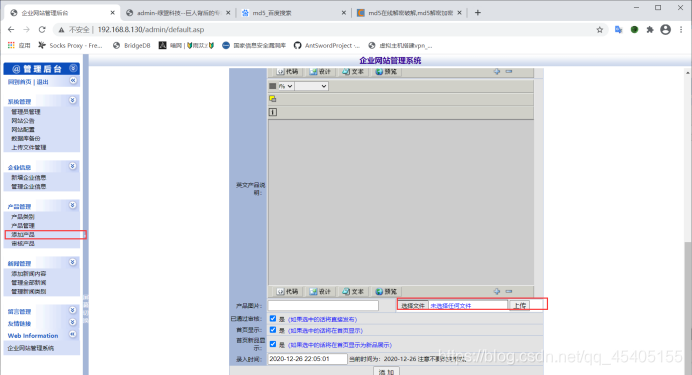Viewport: 692px width, 375px height.
Task: Open 产品类别 in sidebar
Action: point(23,217)
